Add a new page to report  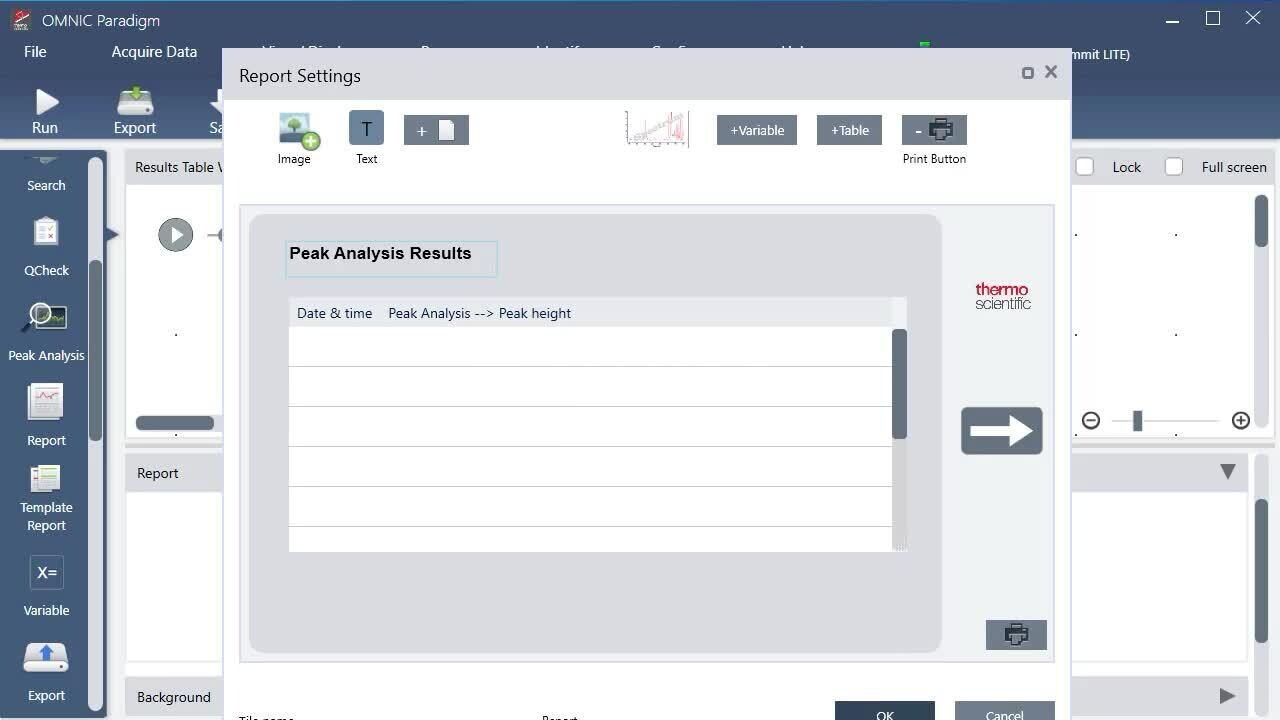tap(436, 130)
